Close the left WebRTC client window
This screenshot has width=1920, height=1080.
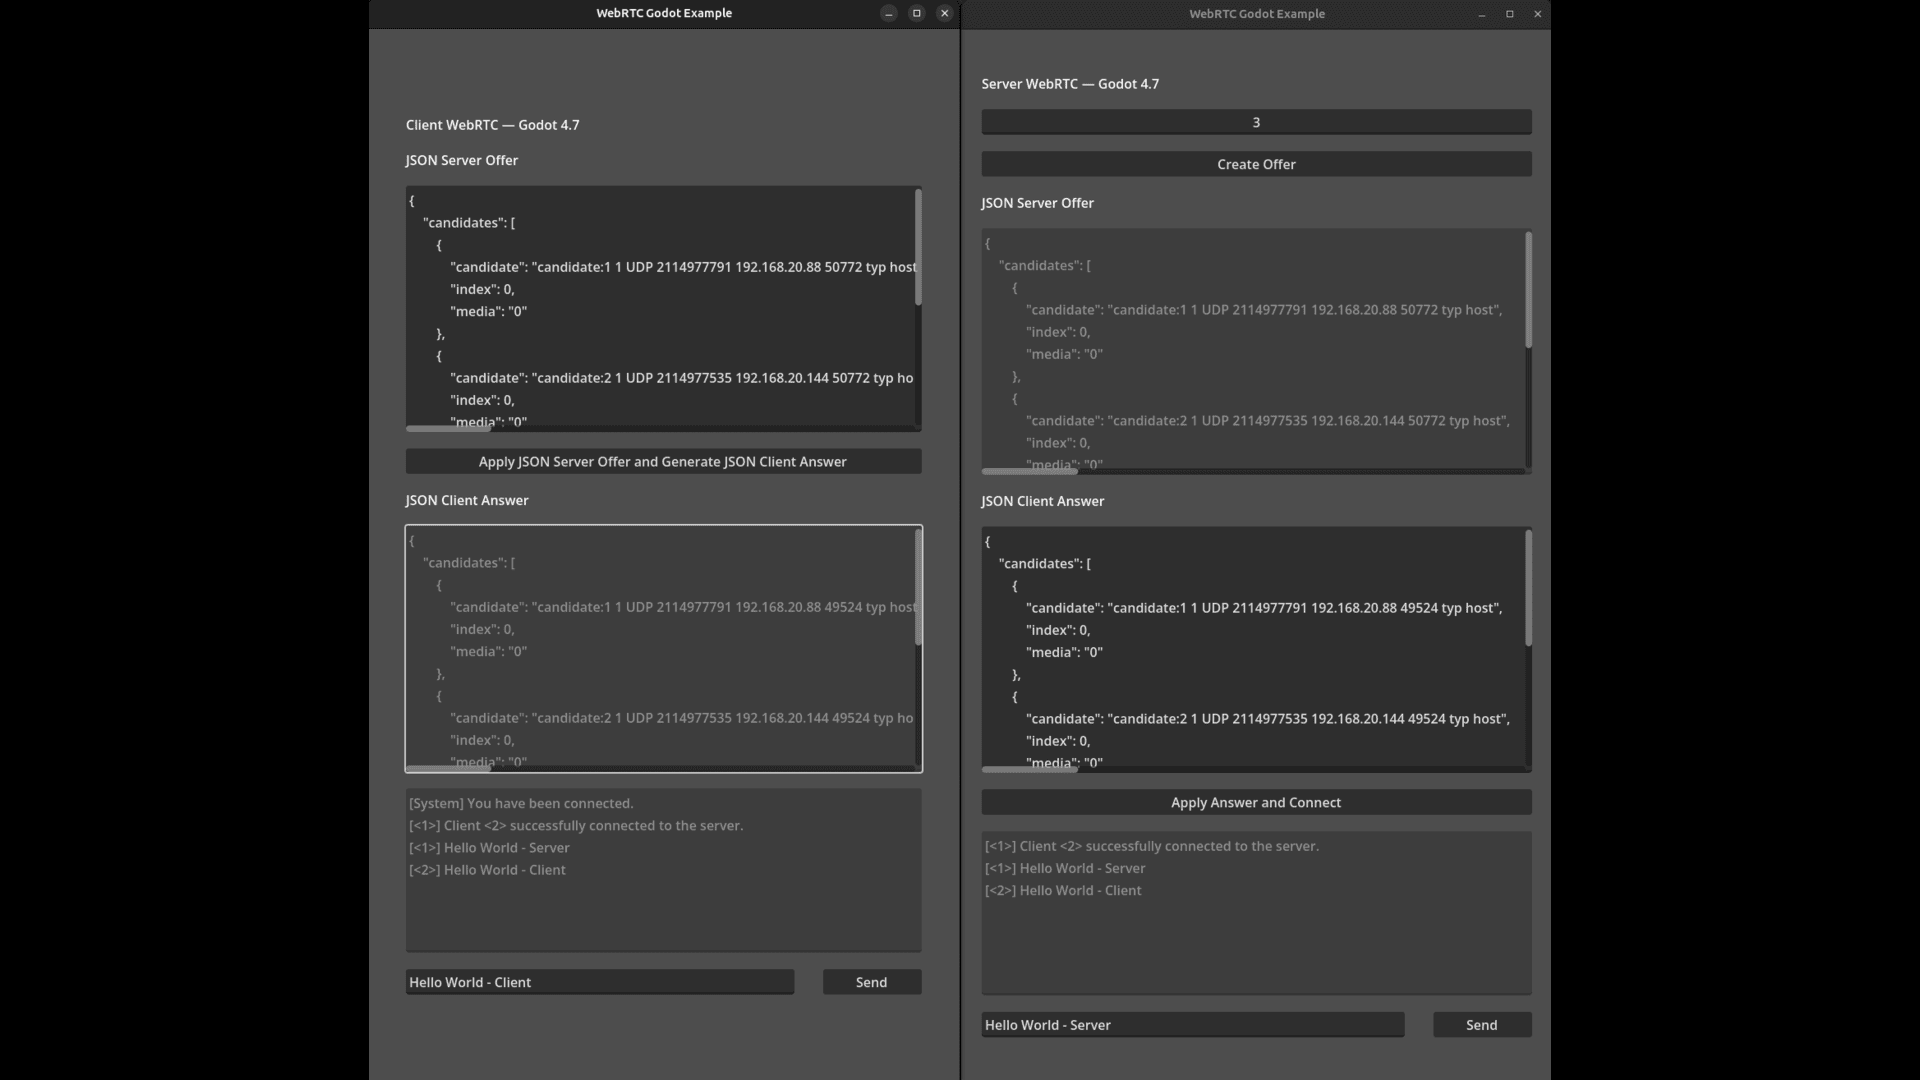pos(944,13)
